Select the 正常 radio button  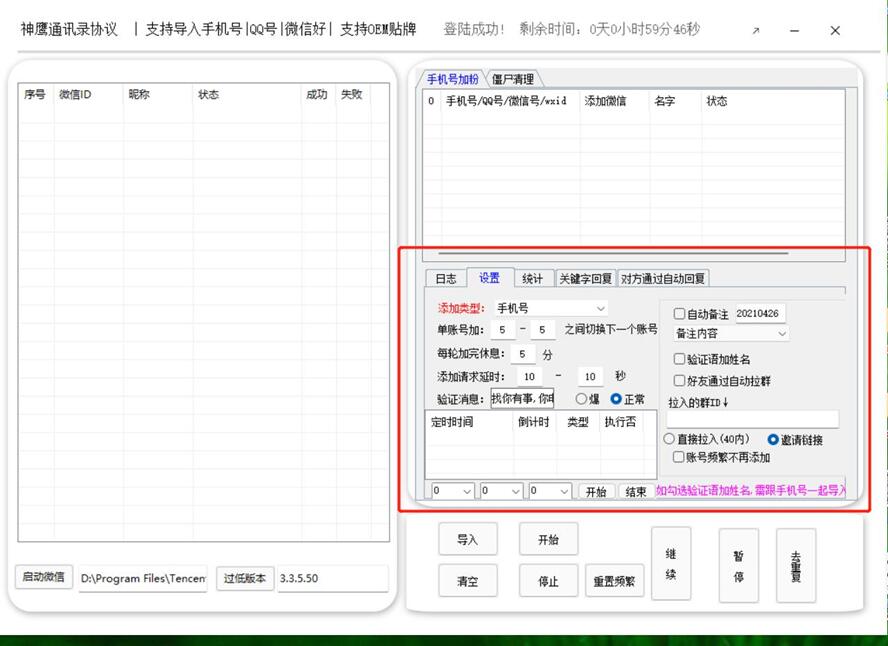coord(616,399)
